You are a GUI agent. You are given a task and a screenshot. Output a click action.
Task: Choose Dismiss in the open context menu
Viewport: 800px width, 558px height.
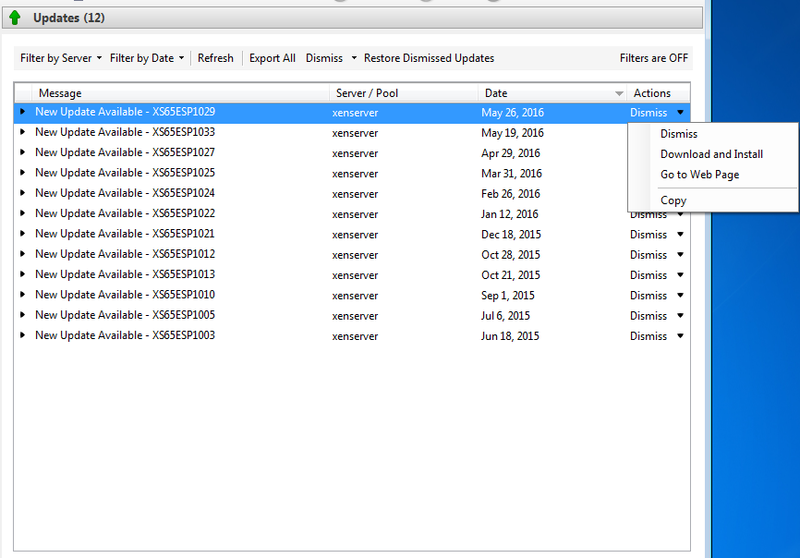679,133
